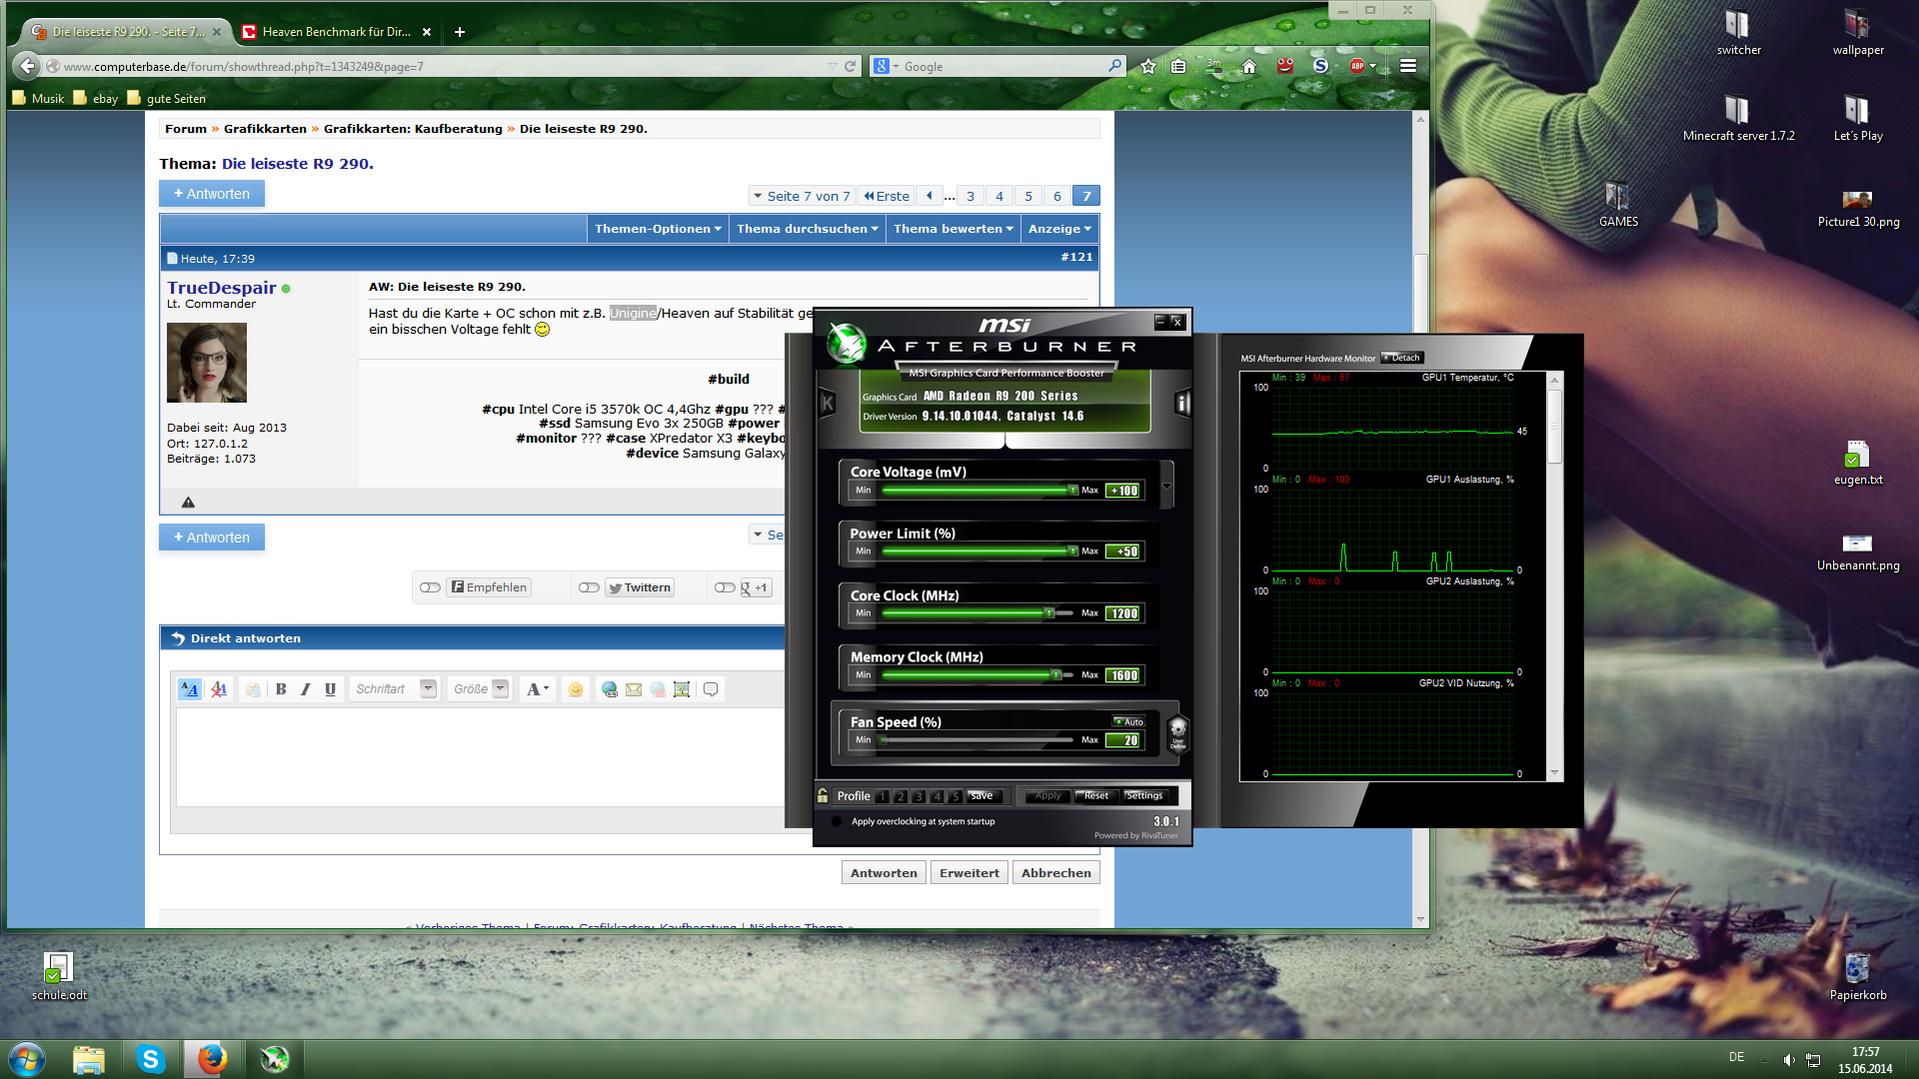Open Skype from the taskbar
Viewport: 1919px width, 1079px height.
(x=150, y=1059)
